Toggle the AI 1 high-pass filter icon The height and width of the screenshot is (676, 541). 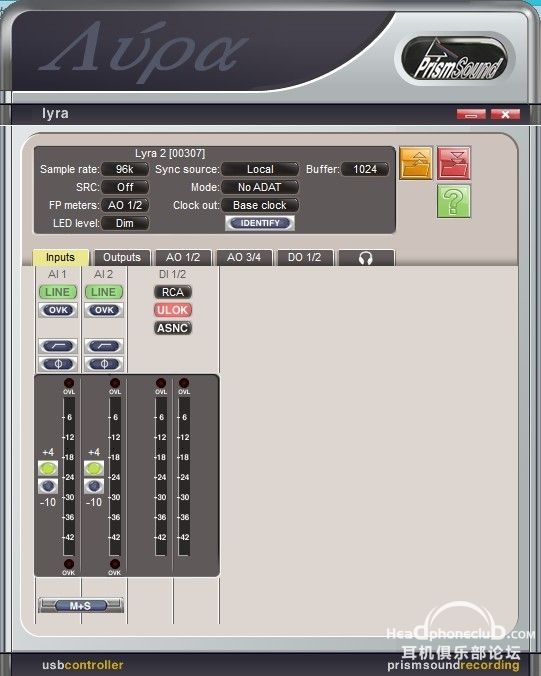[x=58, y=346]
